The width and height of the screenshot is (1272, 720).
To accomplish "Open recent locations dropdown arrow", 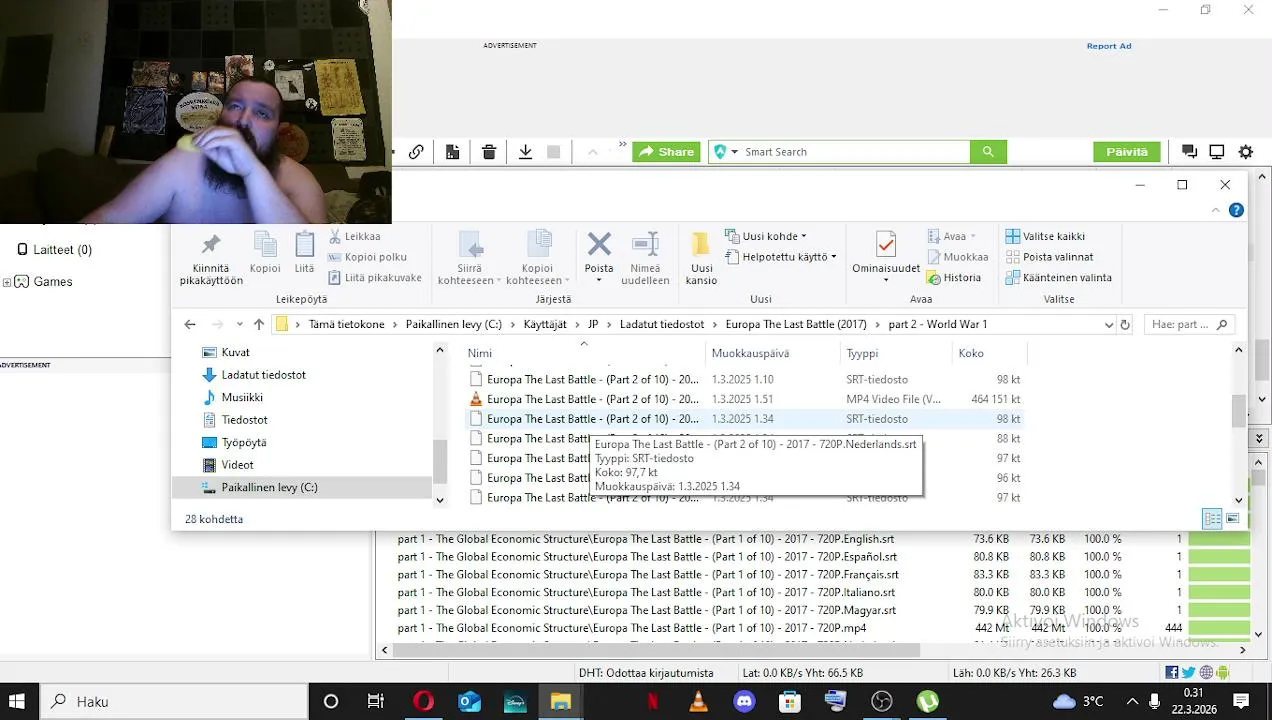I will (239, 325).
